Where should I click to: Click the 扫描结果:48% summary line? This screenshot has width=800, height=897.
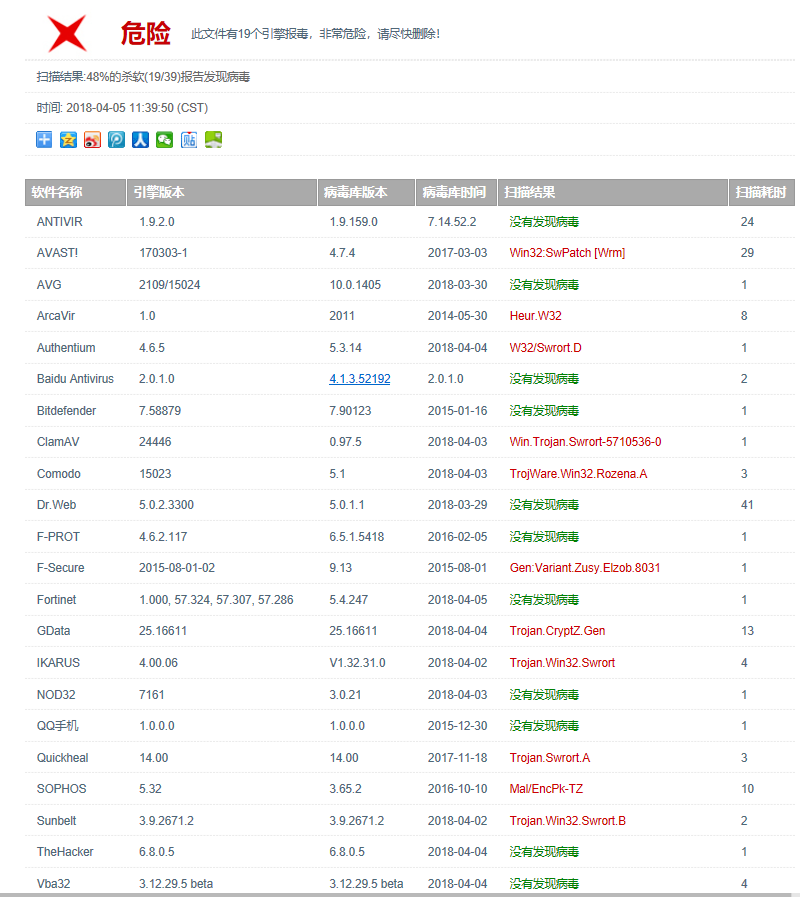[x=143, y=77]
